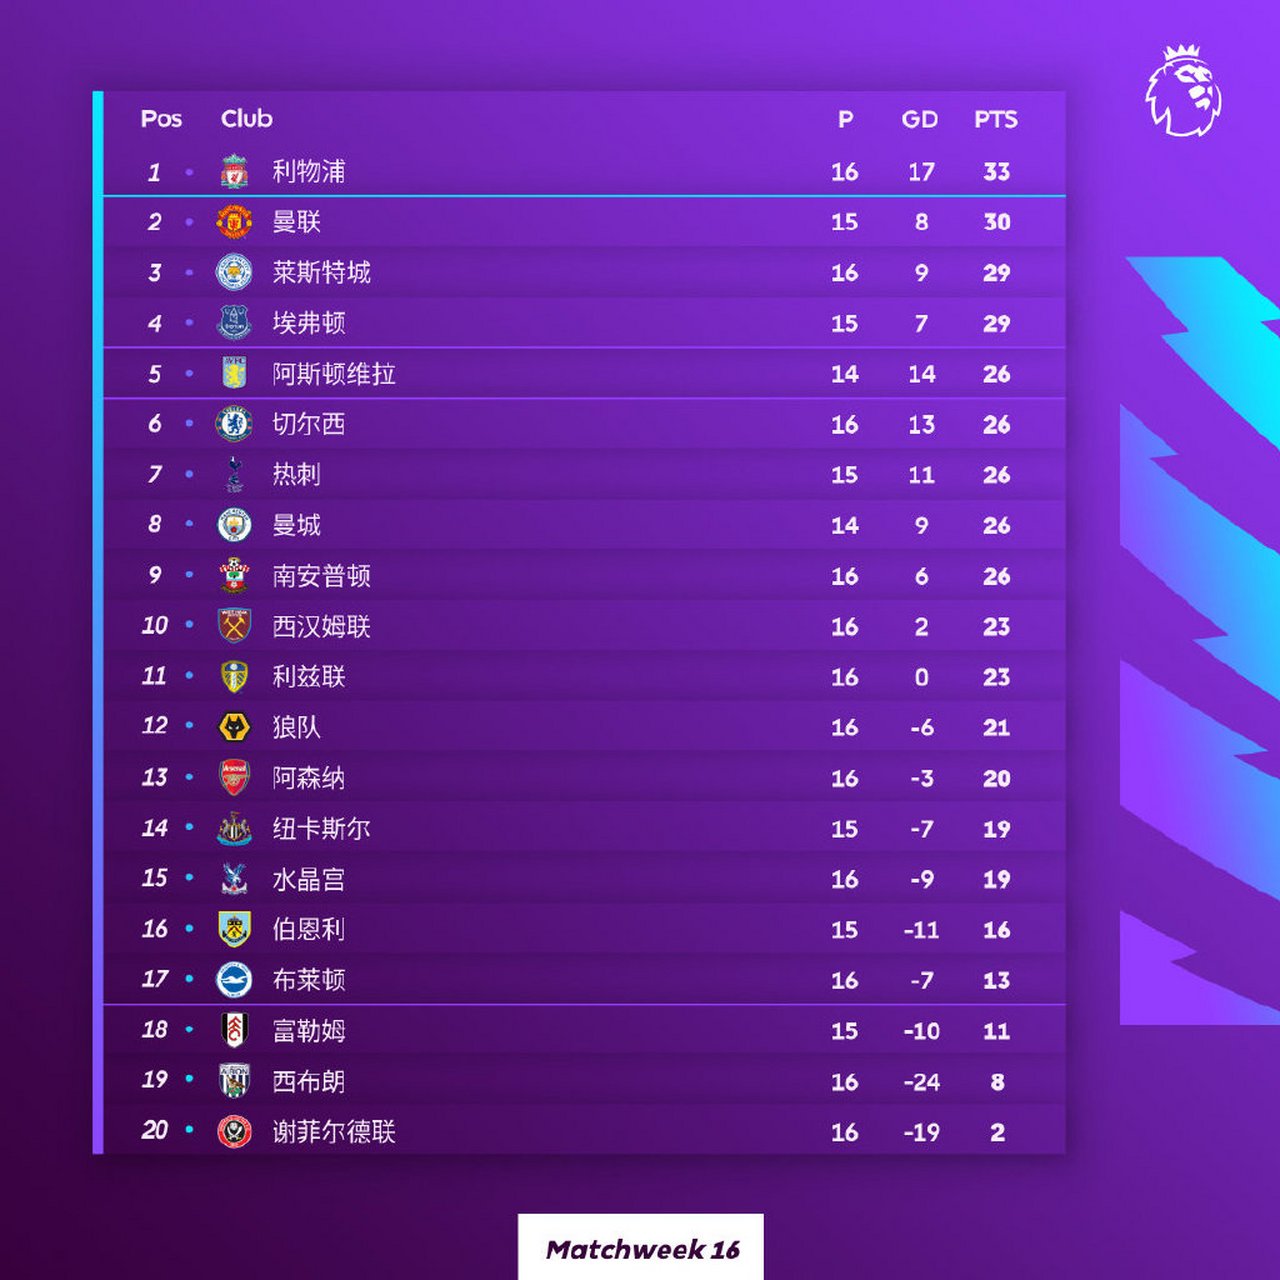Click the Wolves club crest
The width and height of the screenshot is (1280, 1280).
[x=234, y=727]
